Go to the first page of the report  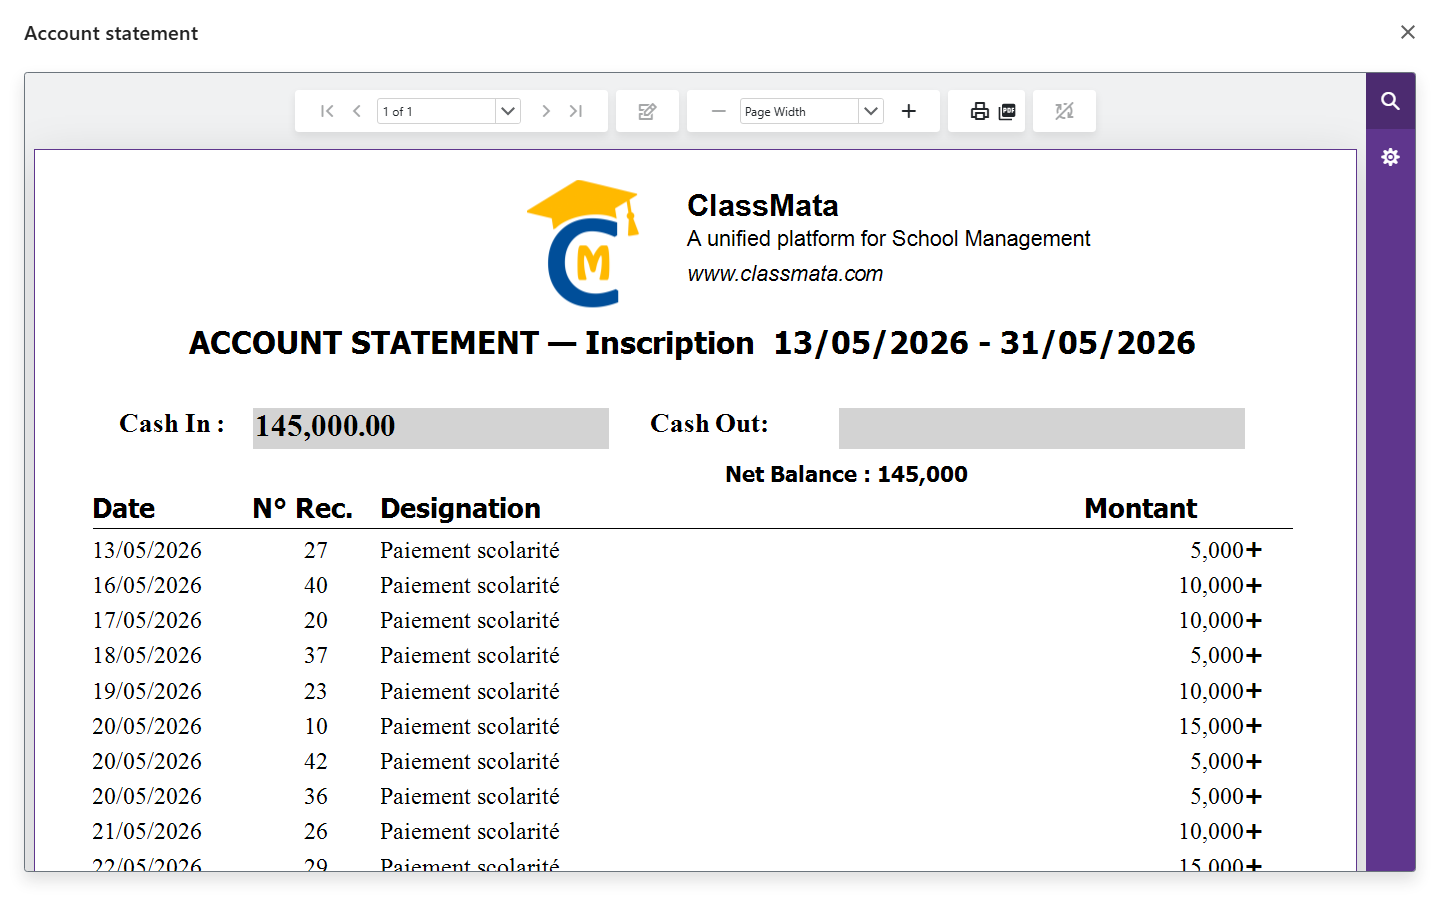tap(327, 111)
